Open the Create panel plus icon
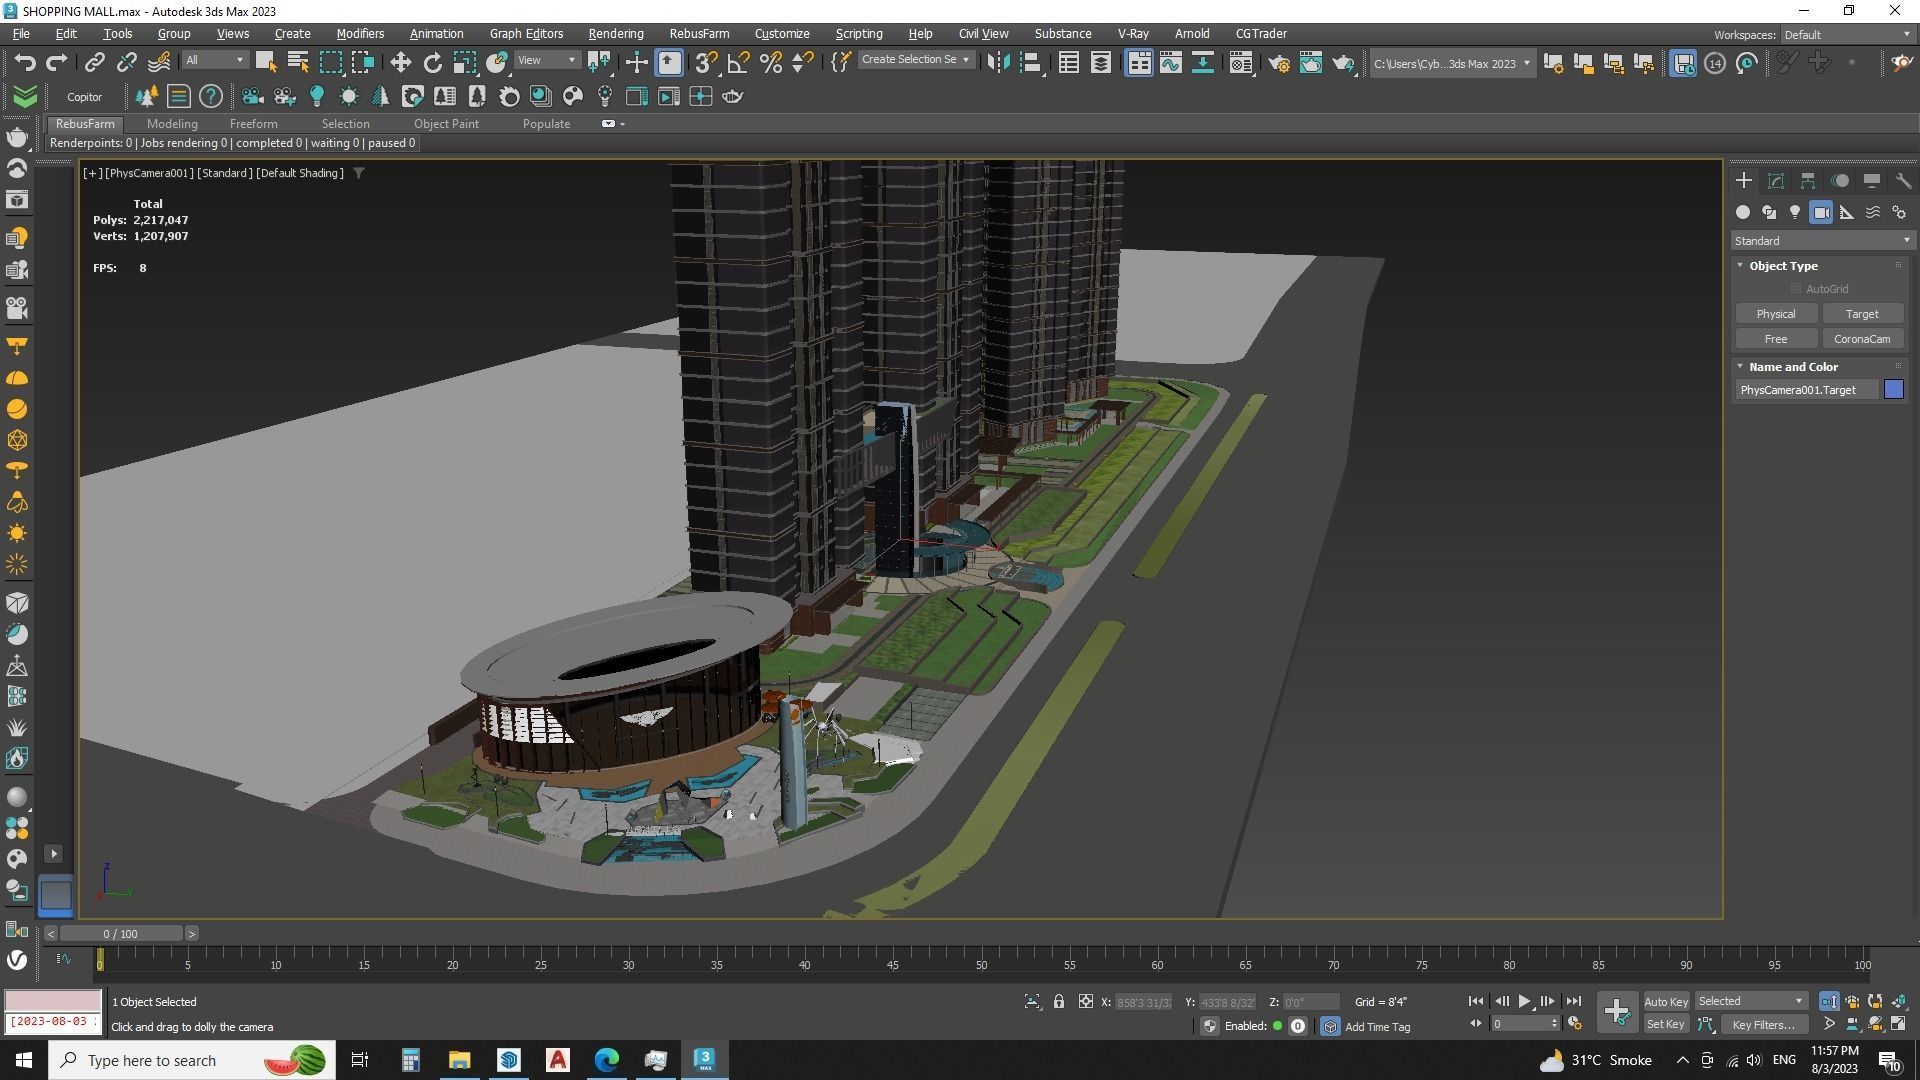This screenshot has height=1080, width=1920. point(1744,181)
